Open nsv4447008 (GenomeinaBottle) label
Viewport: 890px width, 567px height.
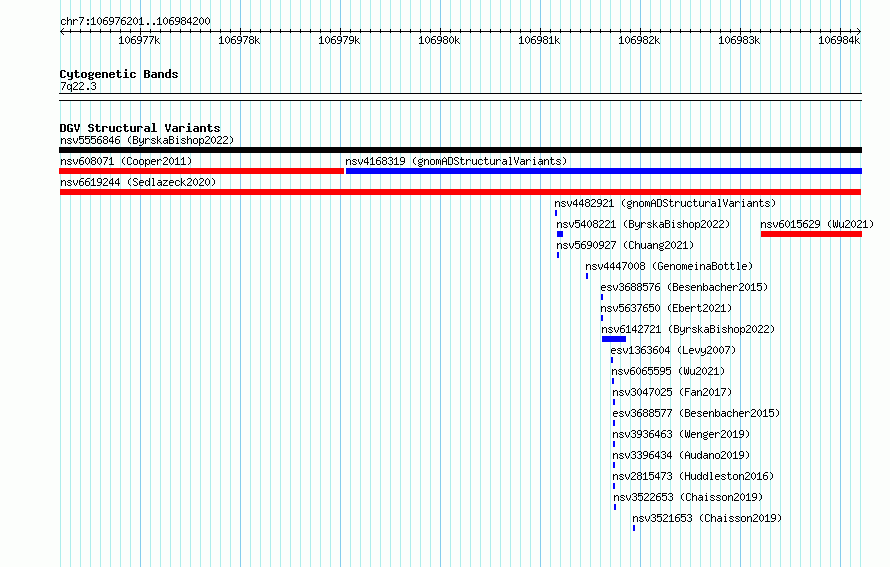(669, 266)
